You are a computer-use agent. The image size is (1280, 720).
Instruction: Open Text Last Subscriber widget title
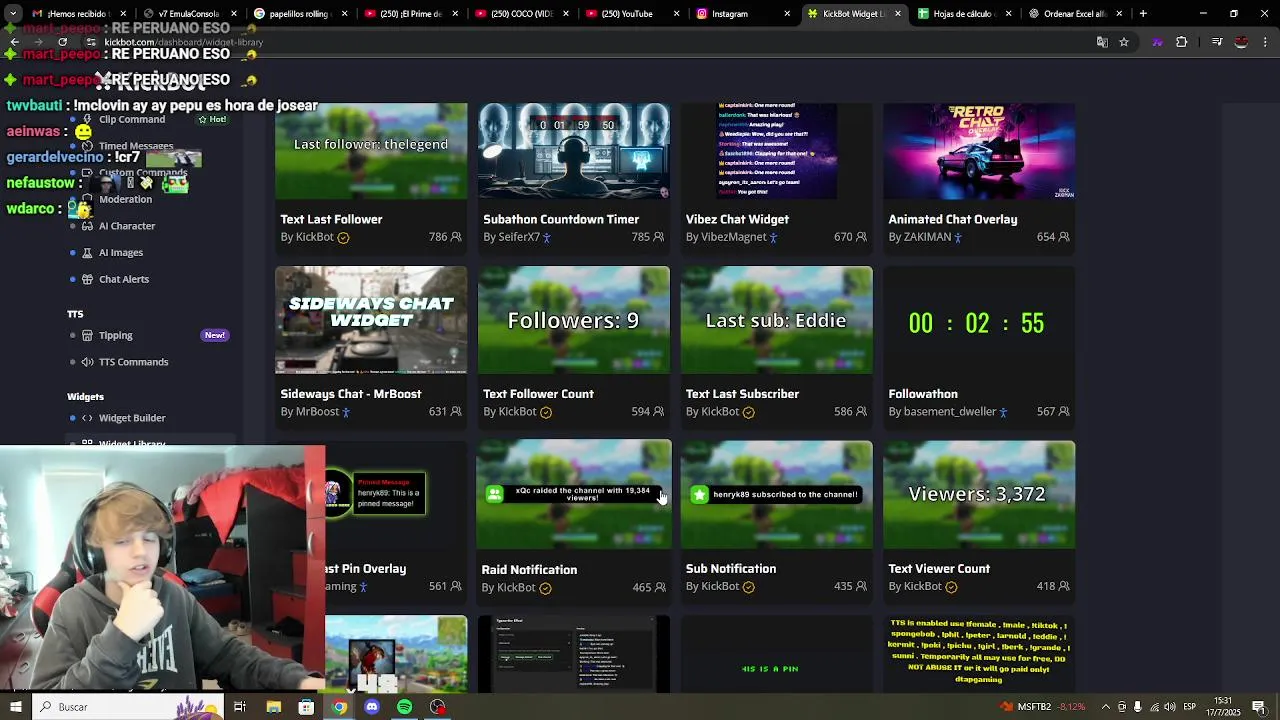[742, 394]
